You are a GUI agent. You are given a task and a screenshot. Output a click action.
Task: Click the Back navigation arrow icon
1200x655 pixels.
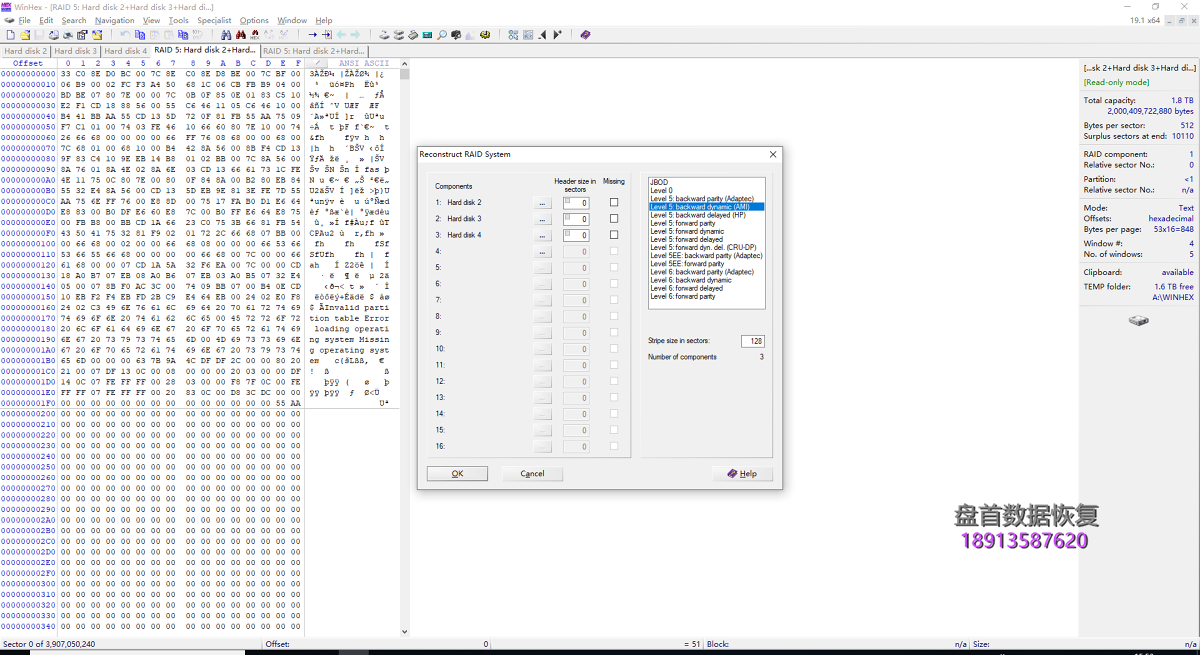[341, 35]
